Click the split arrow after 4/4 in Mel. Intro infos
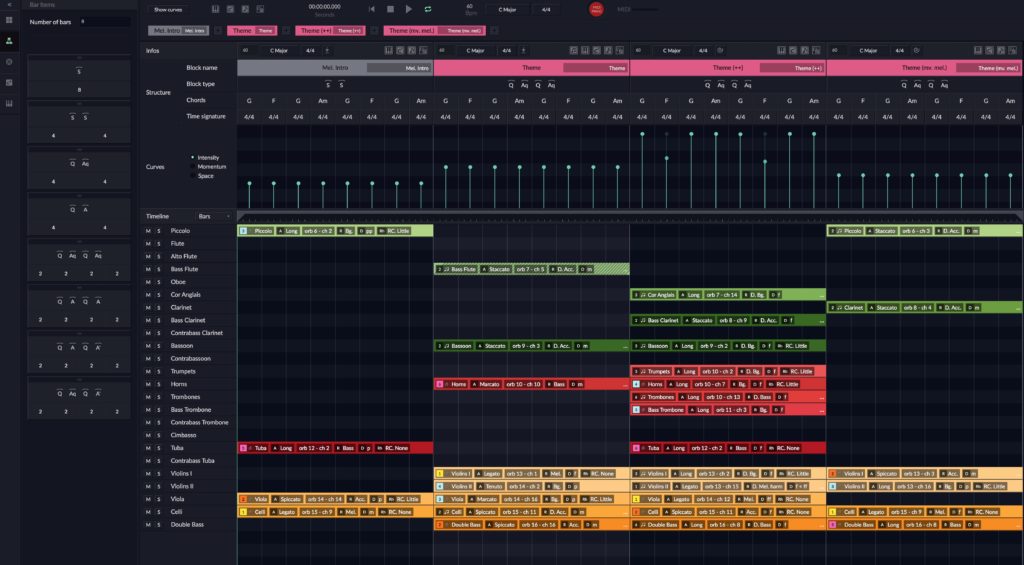 327,50
